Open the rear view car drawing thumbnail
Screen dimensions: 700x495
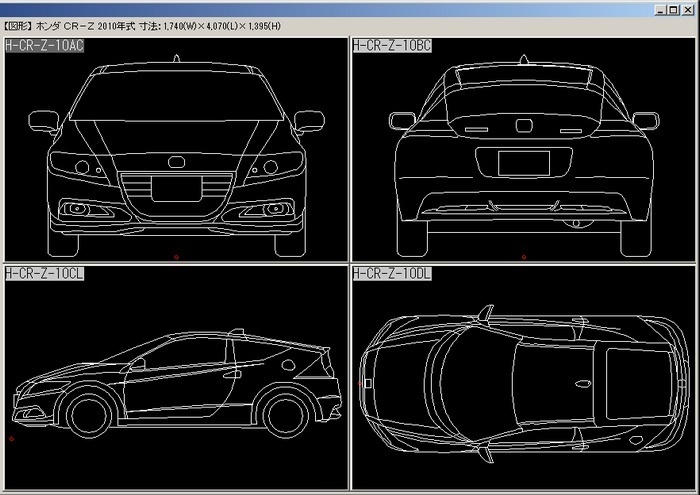(x=523, y=150)
